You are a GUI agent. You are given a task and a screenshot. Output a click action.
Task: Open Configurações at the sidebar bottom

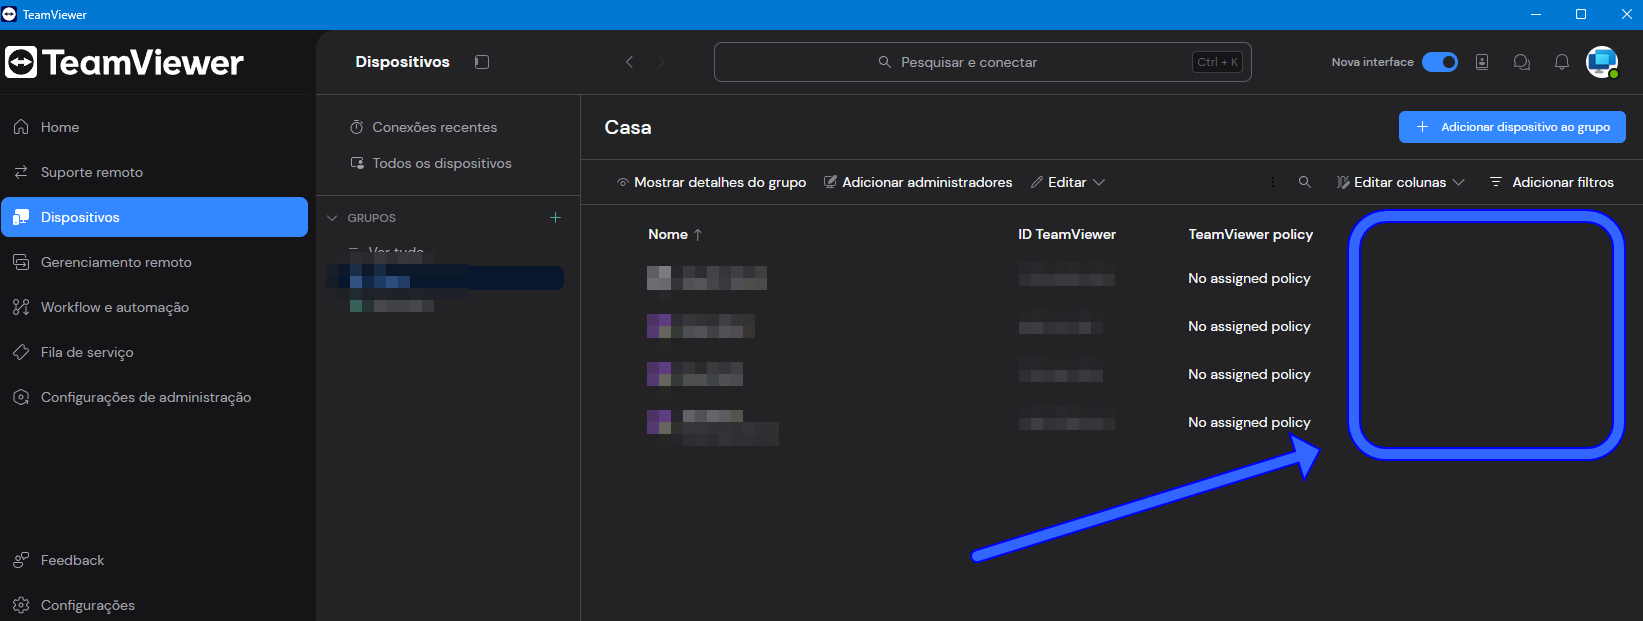[88, 605]
